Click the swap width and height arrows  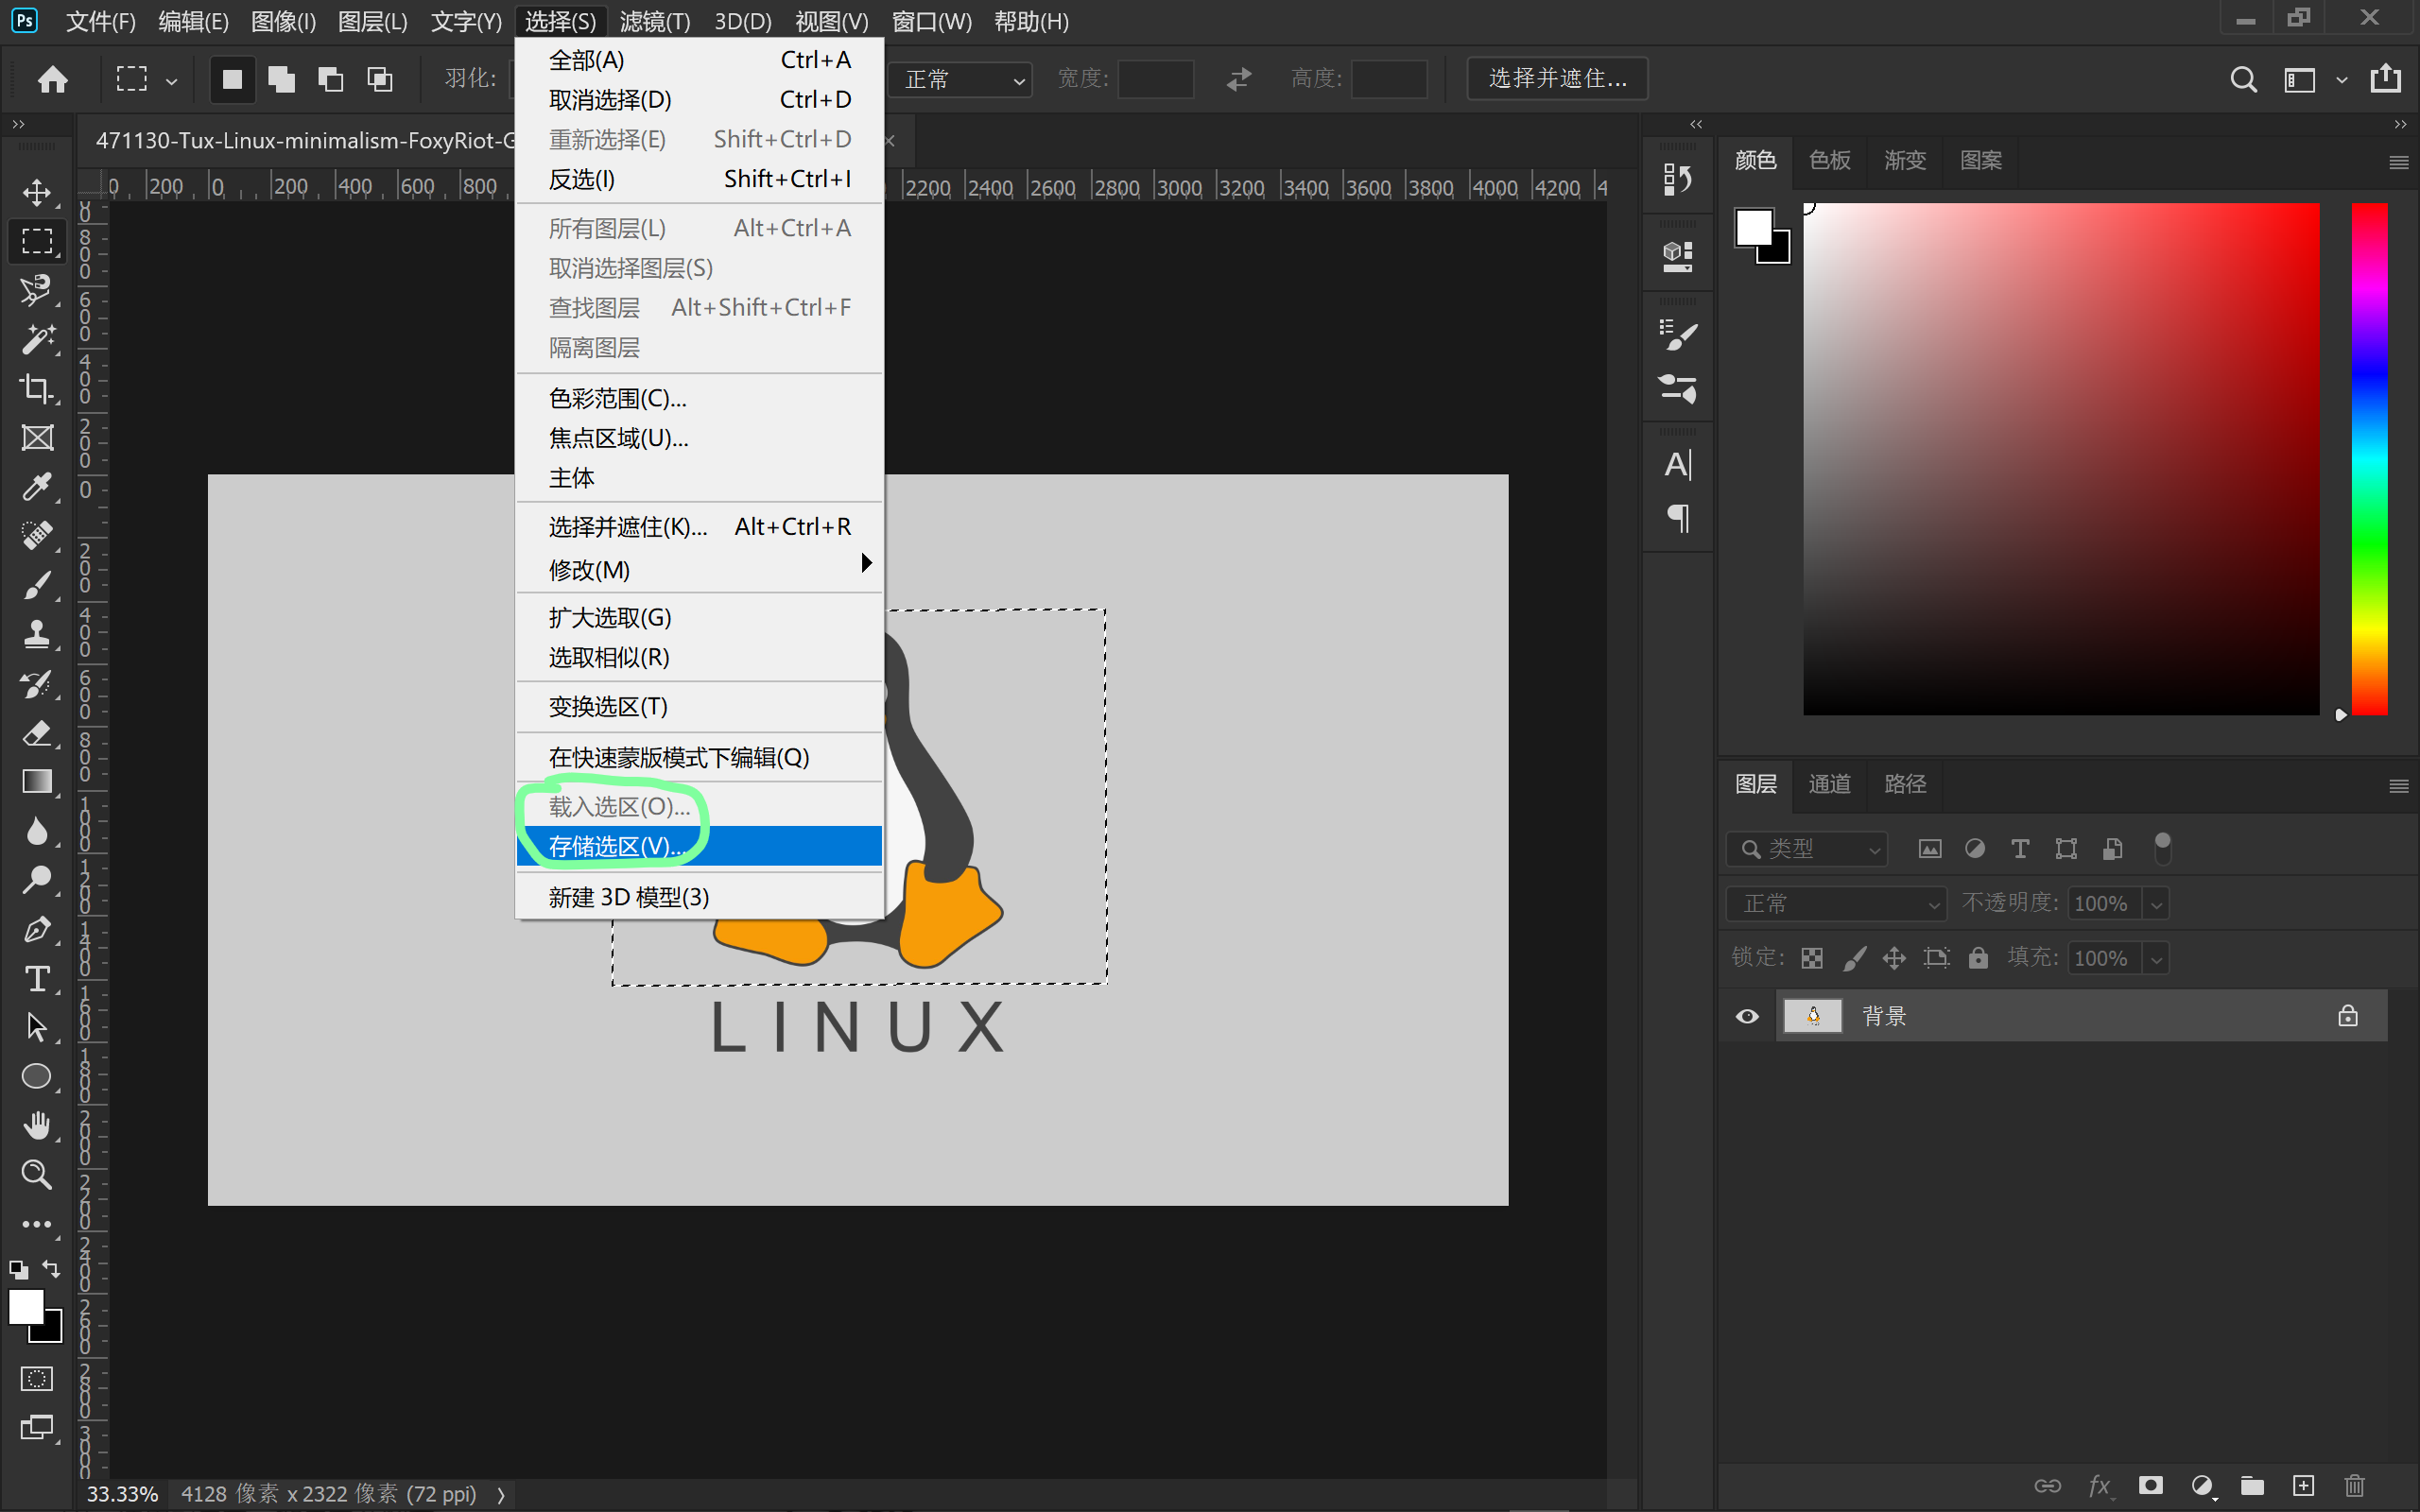(1239, 79)
